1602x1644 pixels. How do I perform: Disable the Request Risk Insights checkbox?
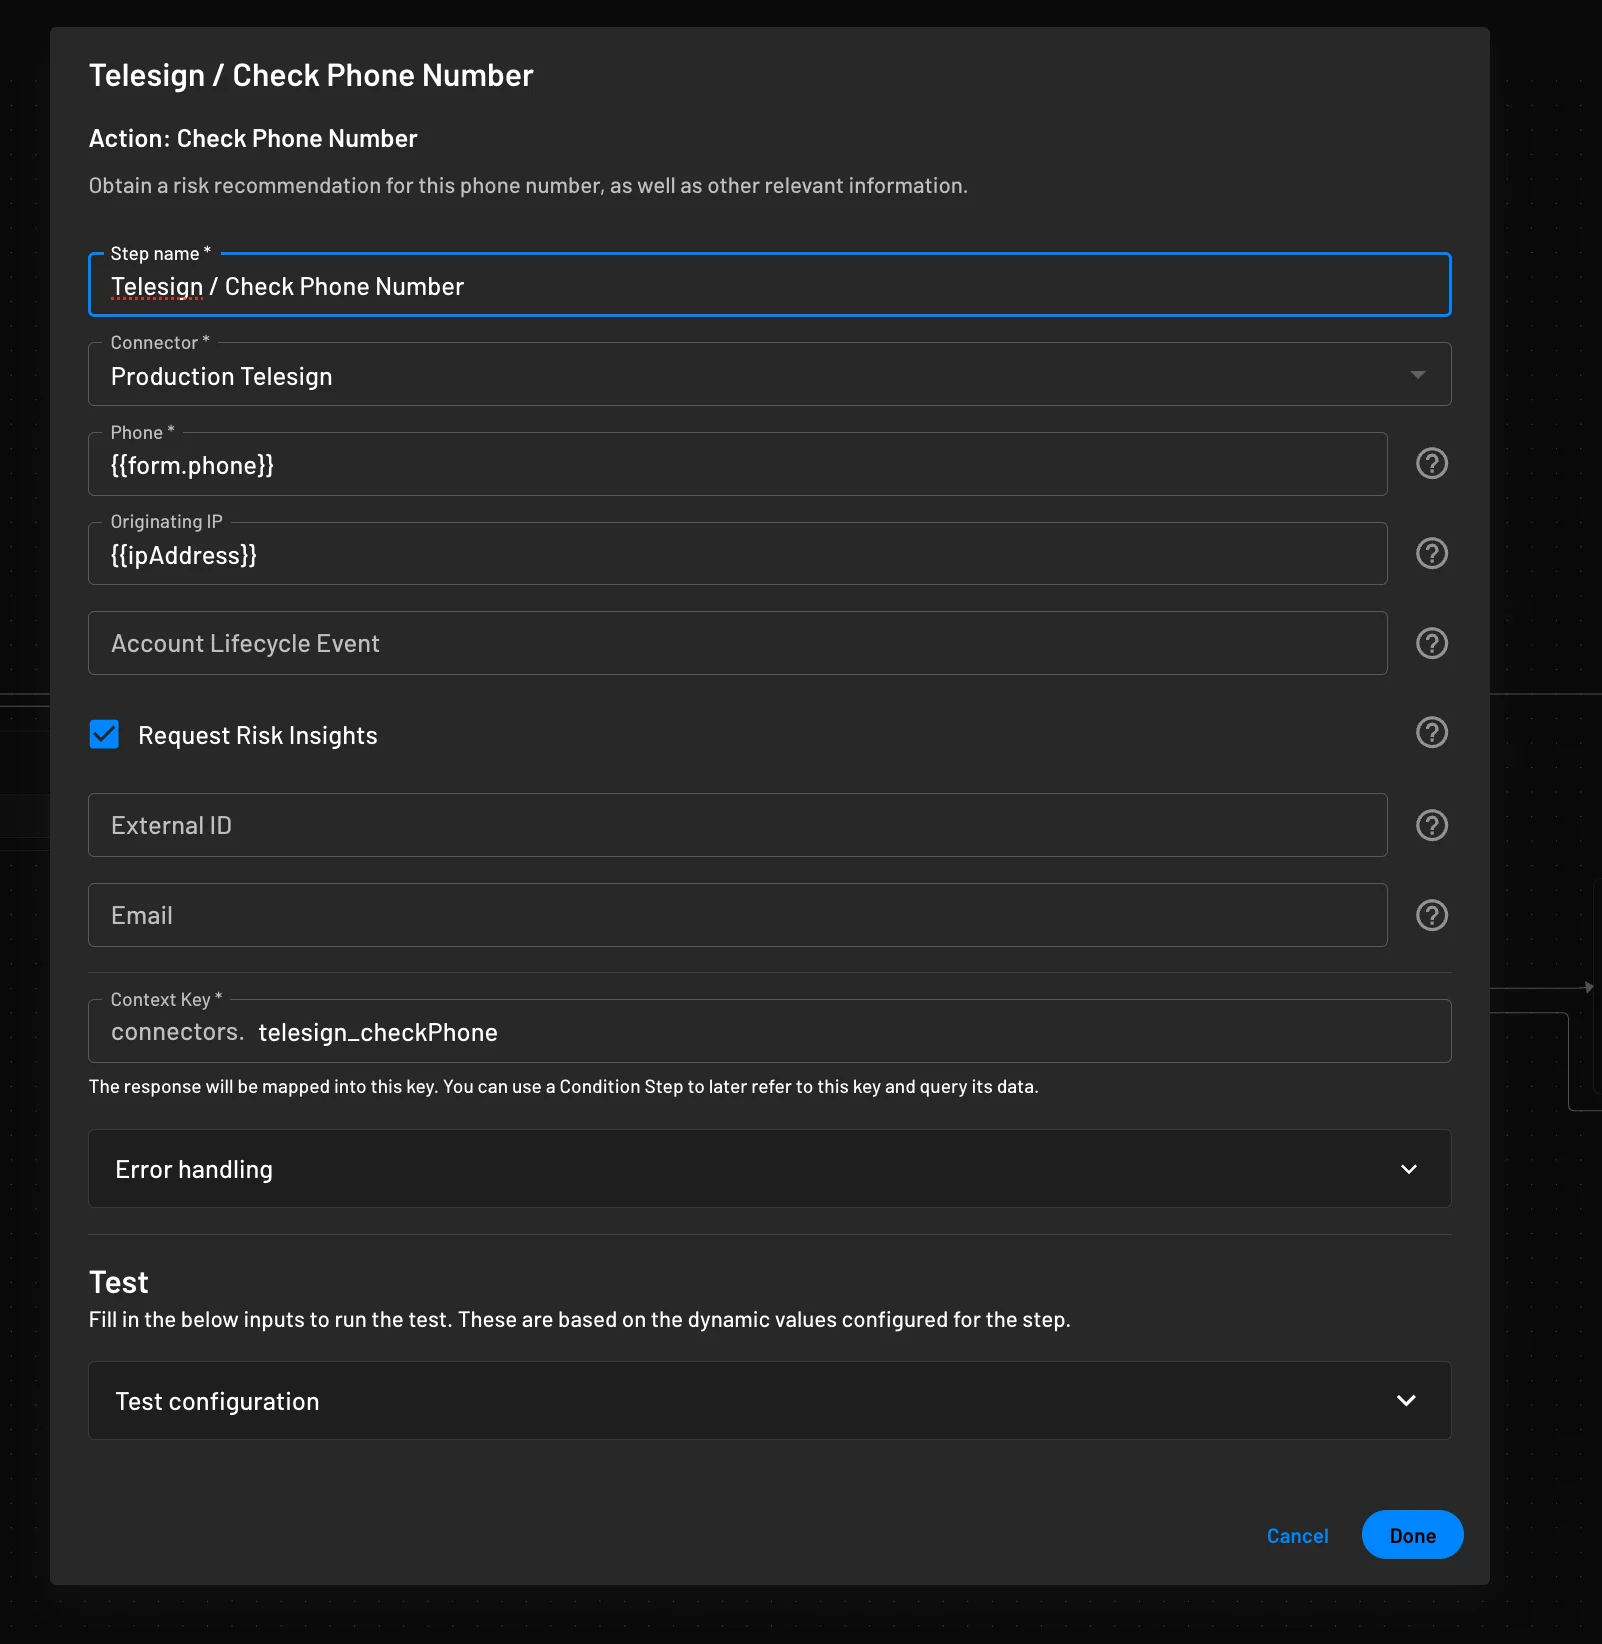[104, 735]
